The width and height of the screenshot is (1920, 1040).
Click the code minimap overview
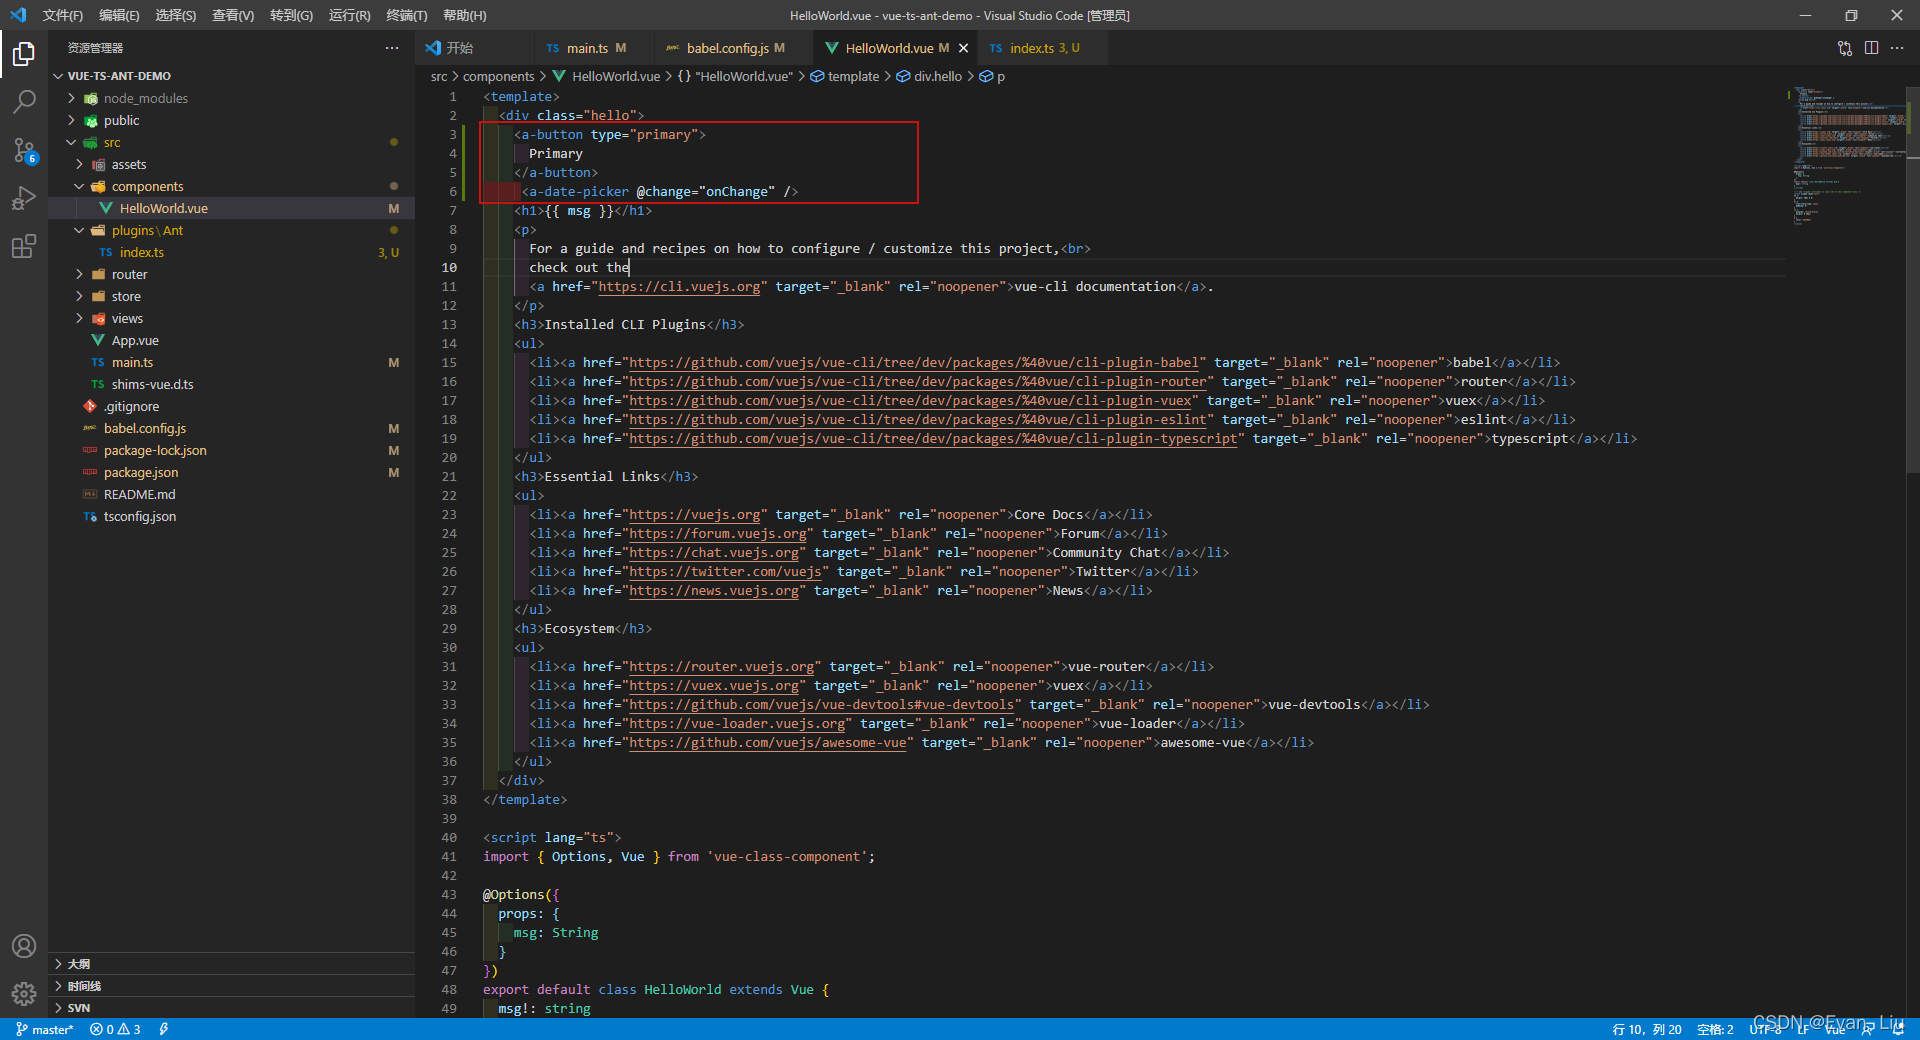tap(1848, 156)
